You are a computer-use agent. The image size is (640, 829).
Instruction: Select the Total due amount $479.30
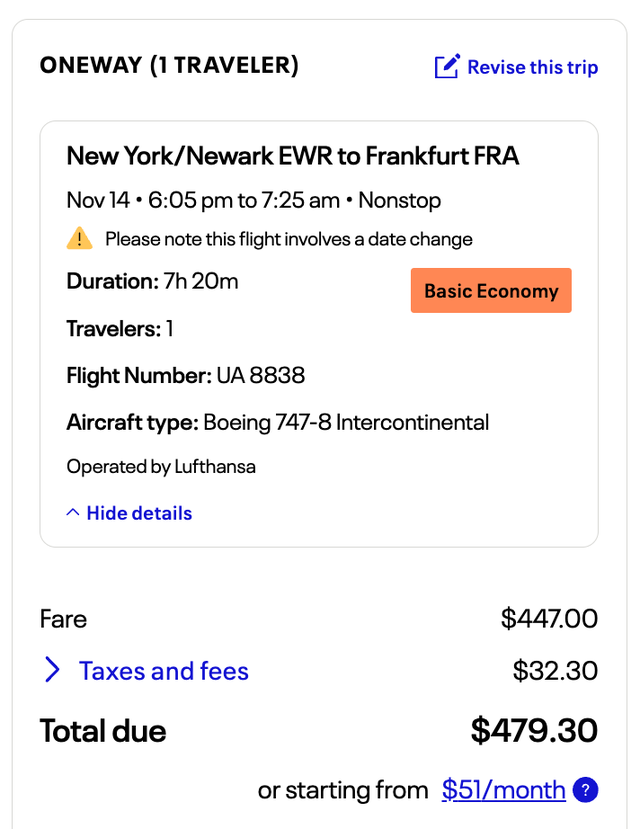(534, 730)
